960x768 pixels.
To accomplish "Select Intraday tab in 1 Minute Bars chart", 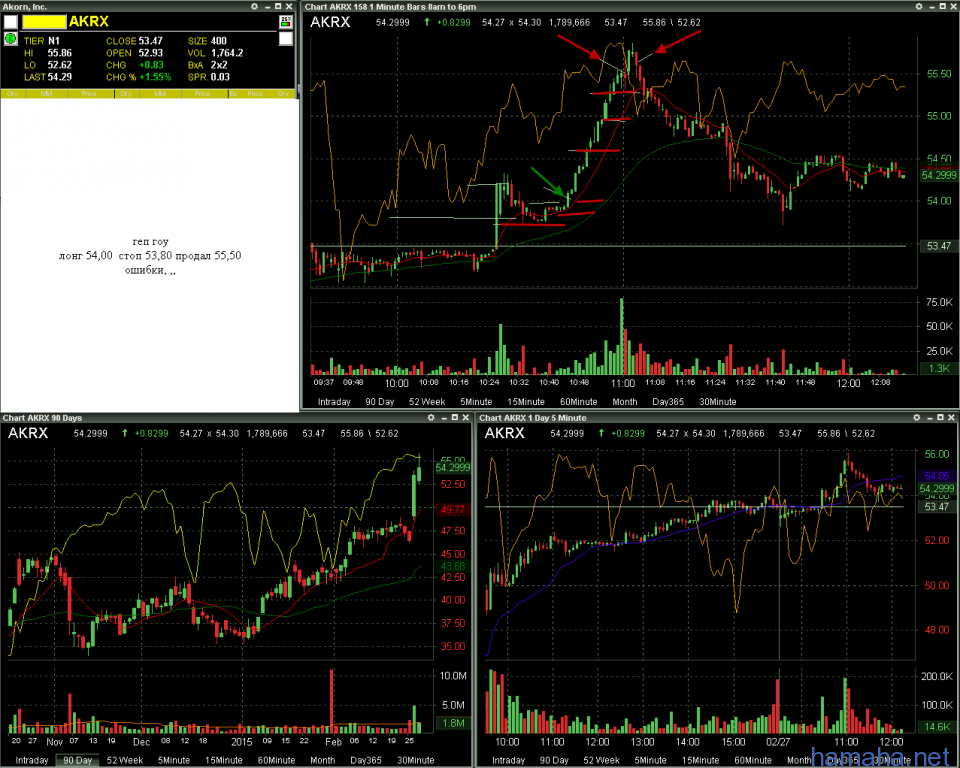I will tap(334, 402).
